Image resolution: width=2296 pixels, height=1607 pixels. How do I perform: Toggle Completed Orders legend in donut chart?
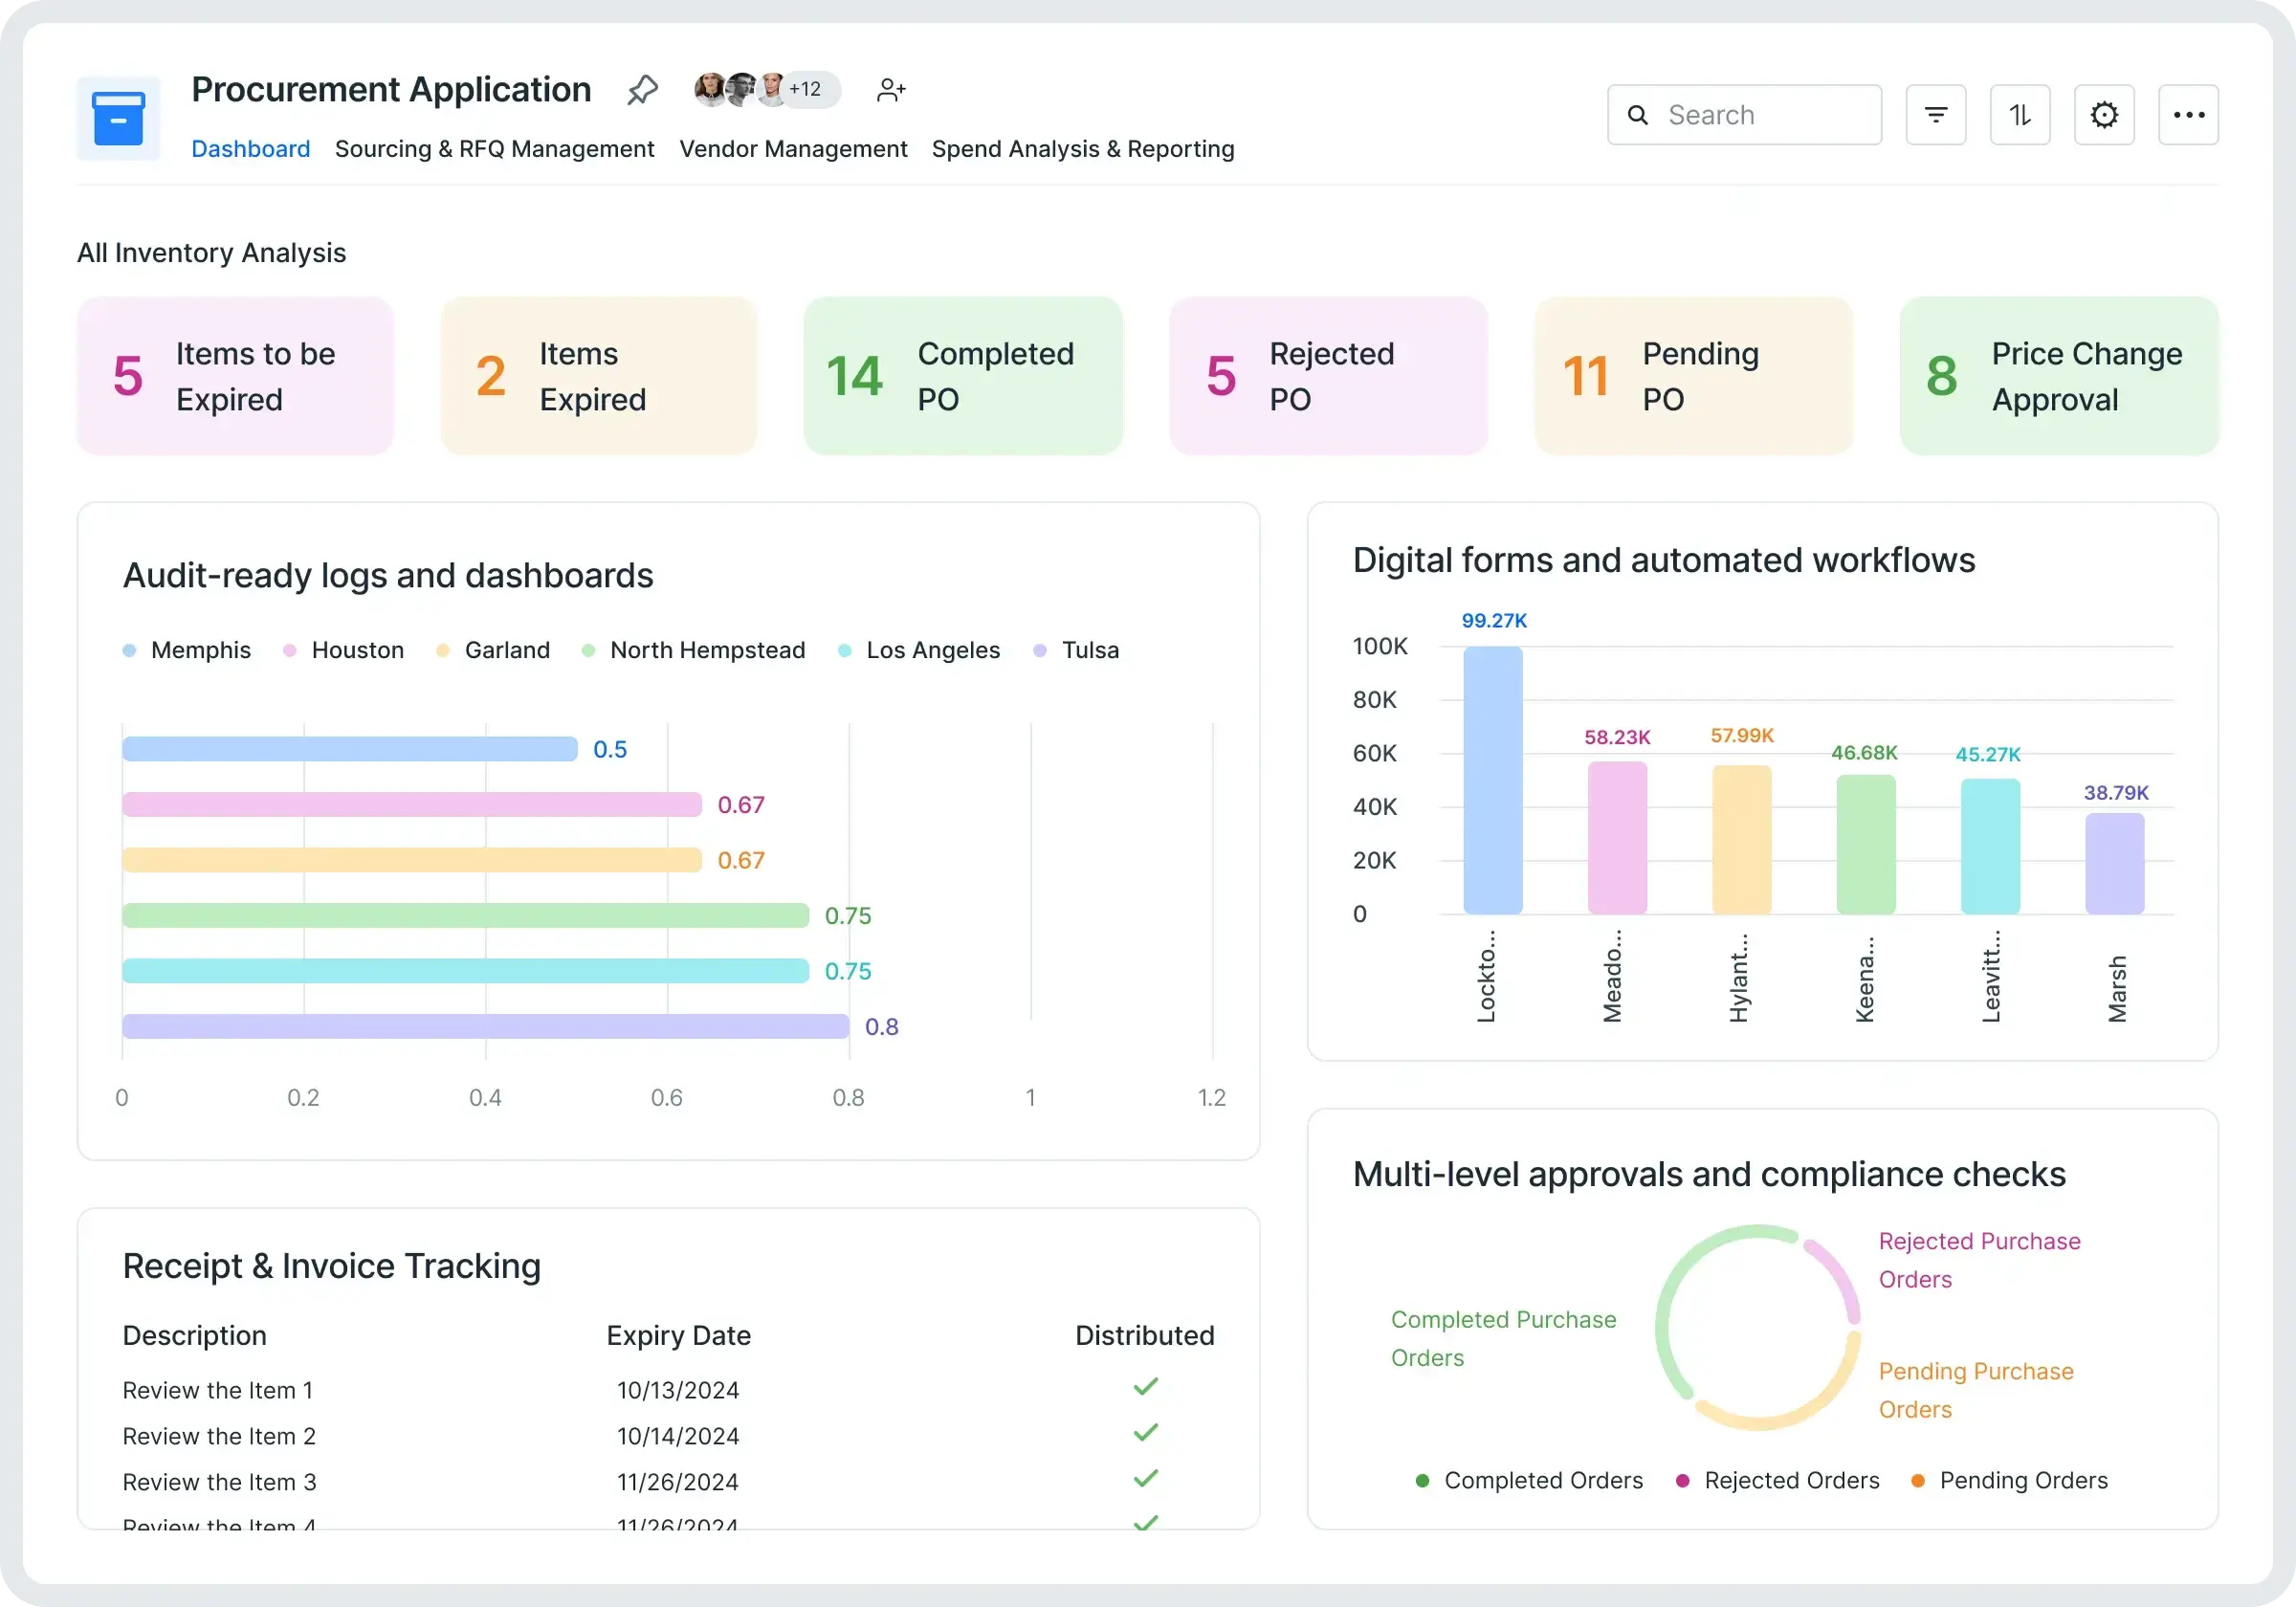[x=1529, y=1480]
